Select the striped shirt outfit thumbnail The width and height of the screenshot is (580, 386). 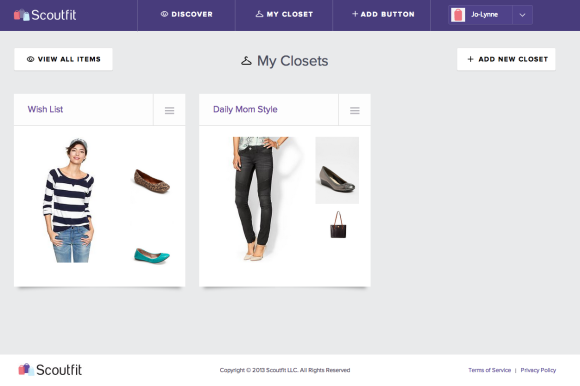[x=69, y=200]
